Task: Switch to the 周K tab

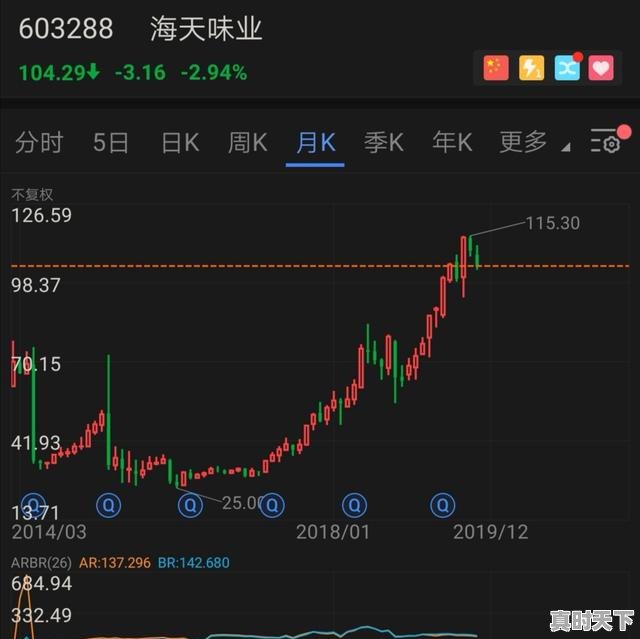Action: coord(247,142)
